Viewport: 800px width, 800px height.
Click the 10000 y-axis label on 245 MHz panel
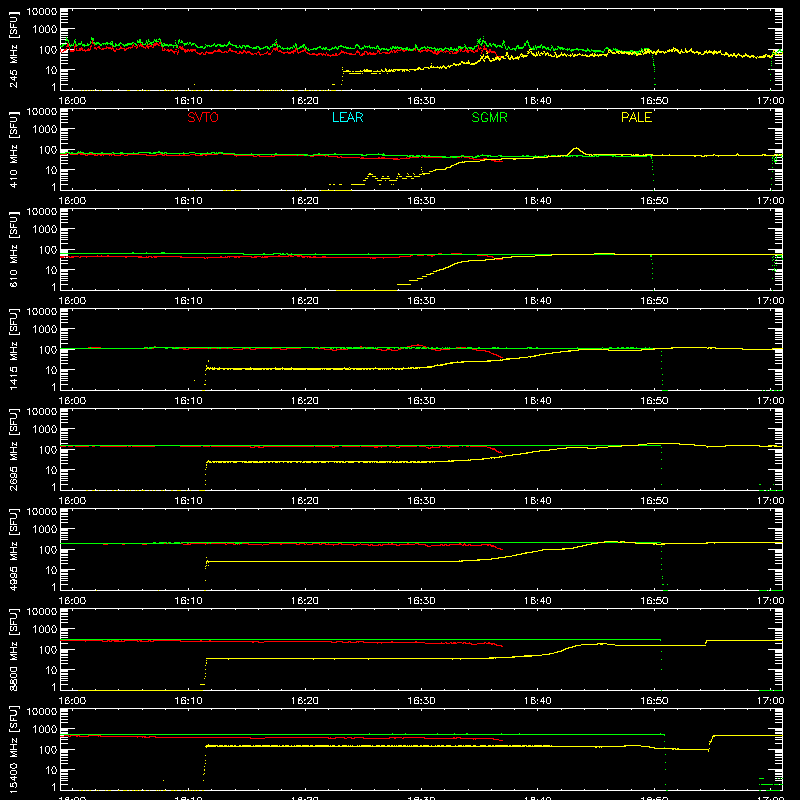pyautogui.click(x=42, y=12)
